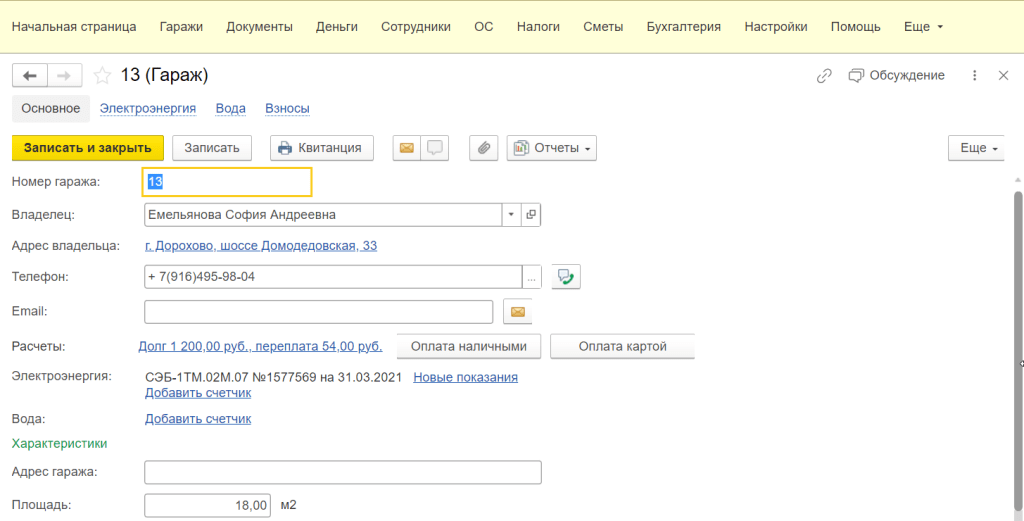This screenshot has width=1024, height=521.
Task: Open the three-dot options menu
Action: point(974,75)
